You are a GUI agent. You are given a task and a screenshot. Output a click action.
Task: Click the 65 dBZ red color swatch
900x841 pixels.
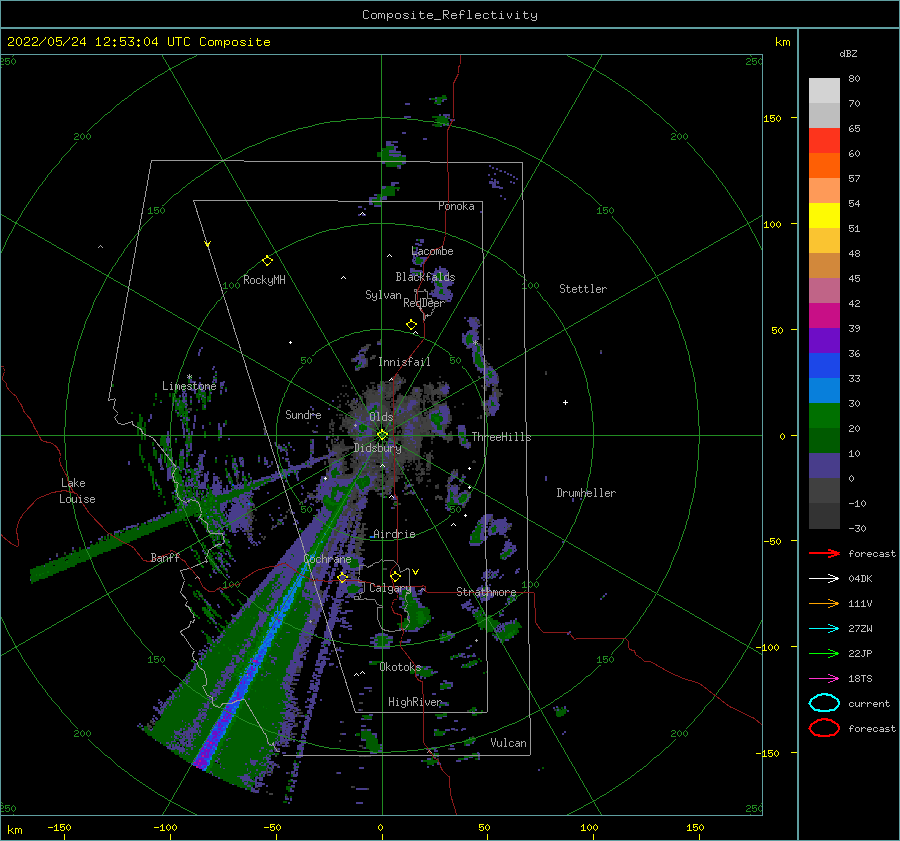pos(824,141)
